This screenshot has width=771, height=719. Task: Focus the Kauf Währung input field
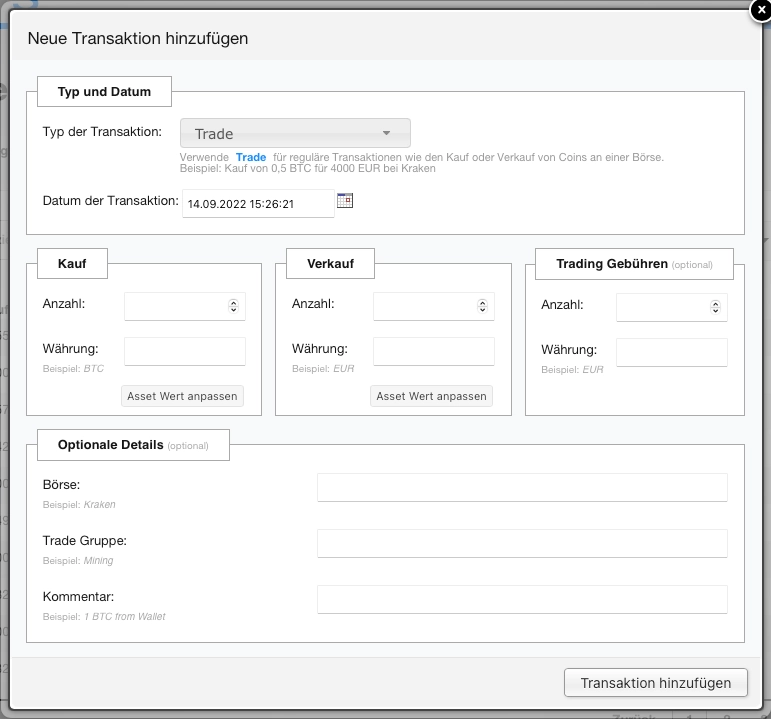(x=184, y=352)
